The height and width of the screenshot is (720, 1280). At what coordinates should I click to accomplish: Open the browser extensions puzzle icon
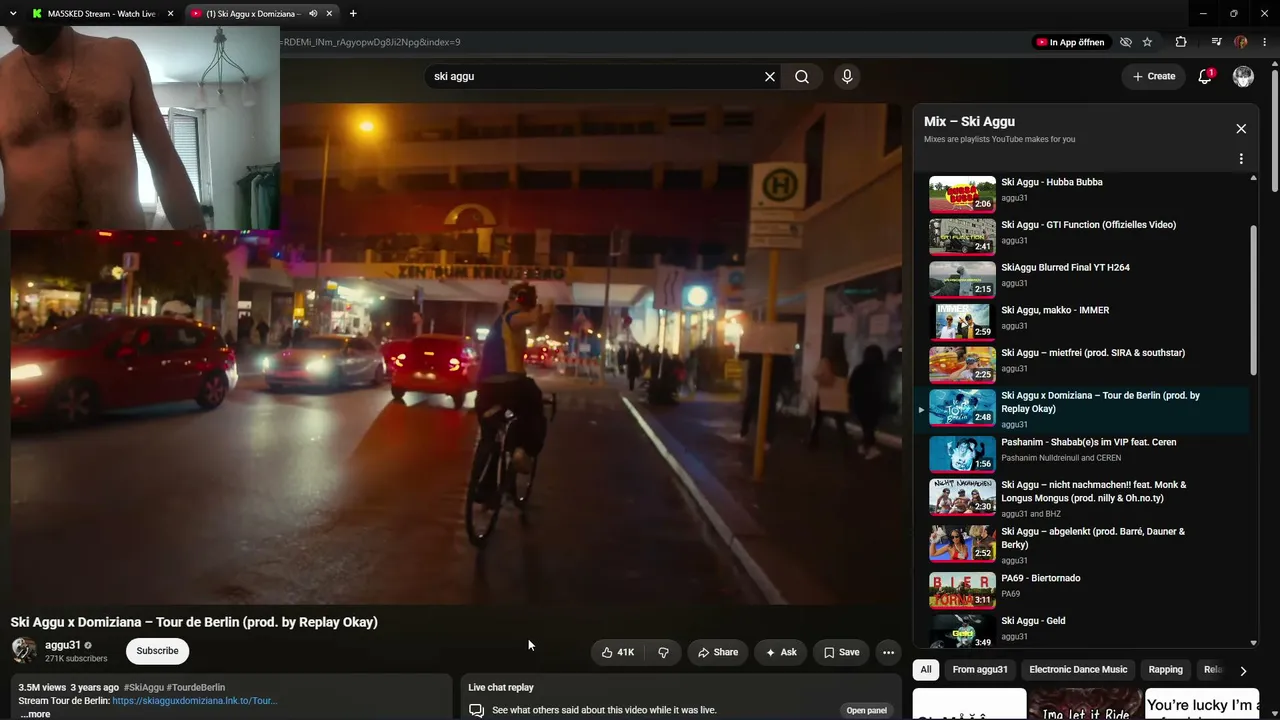click(1181, 42)
